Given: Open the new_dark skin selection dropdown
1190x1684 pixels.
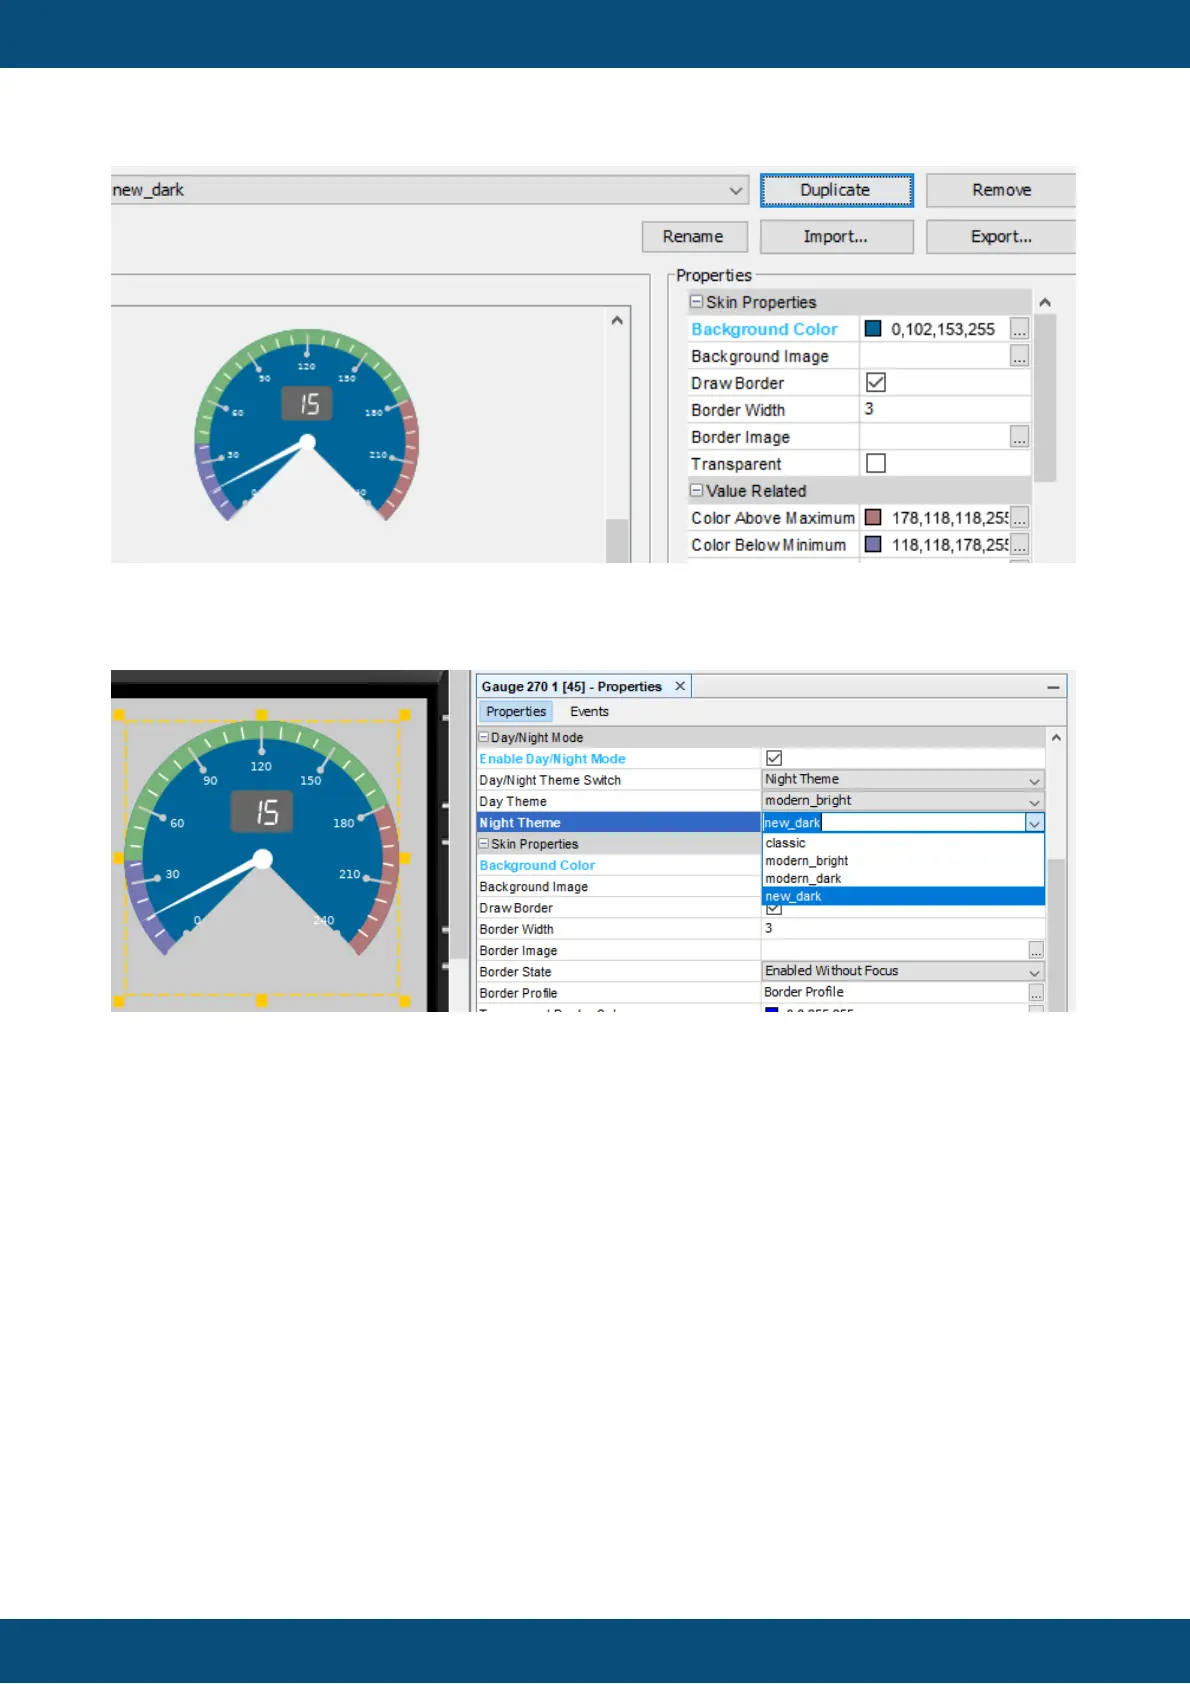Looking at the screenshot, I should pos(736,190).
